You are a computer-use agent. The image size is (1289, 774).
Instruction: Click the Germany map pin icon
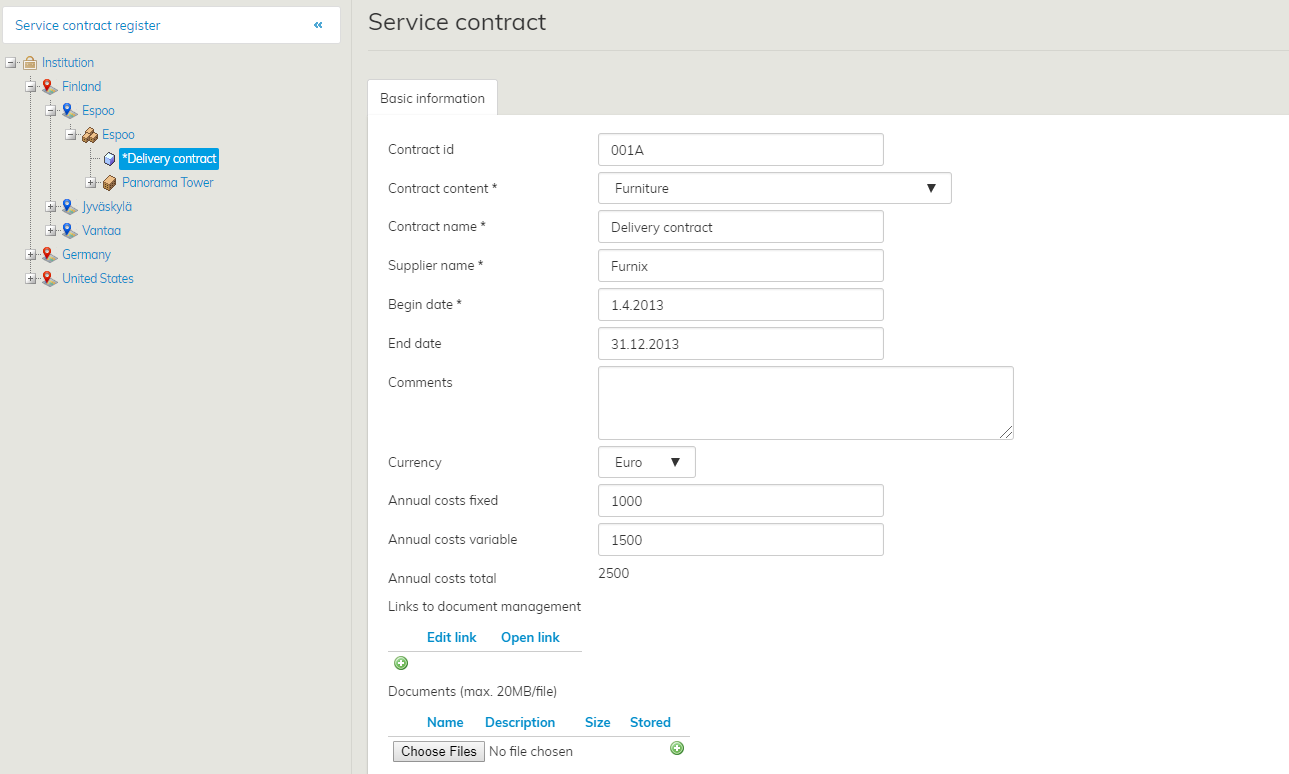click(49, 255)
